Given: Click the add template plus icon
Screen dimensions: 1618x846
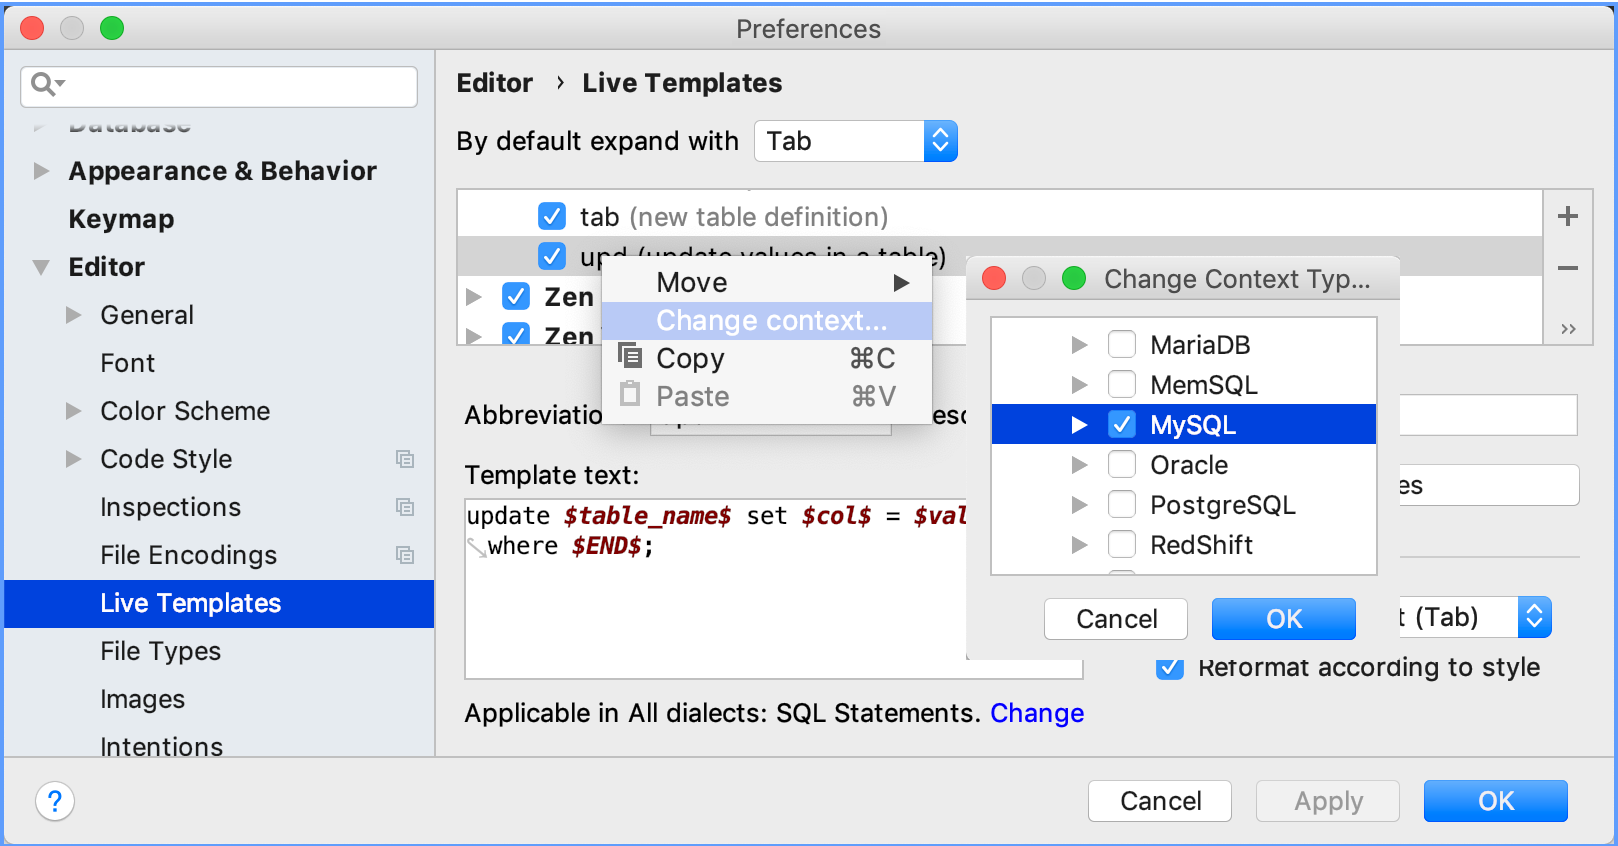Looking at the screenshot, I should [x=1568, y=216].
